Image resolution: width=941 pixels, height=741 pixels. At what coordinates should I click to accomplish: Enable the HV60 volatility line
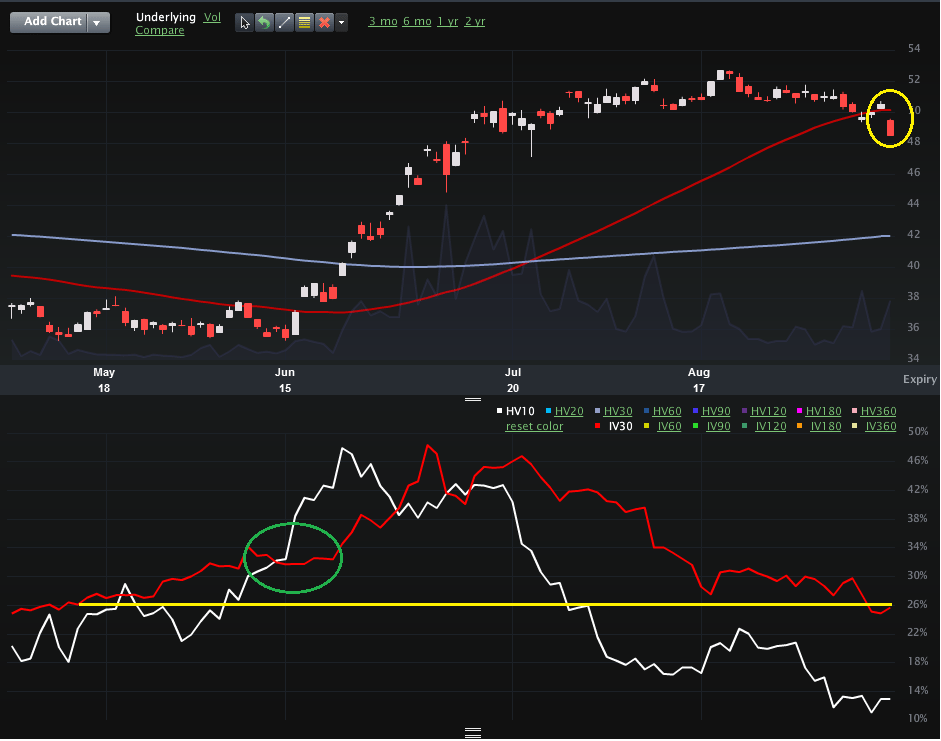tap(667, 411)
